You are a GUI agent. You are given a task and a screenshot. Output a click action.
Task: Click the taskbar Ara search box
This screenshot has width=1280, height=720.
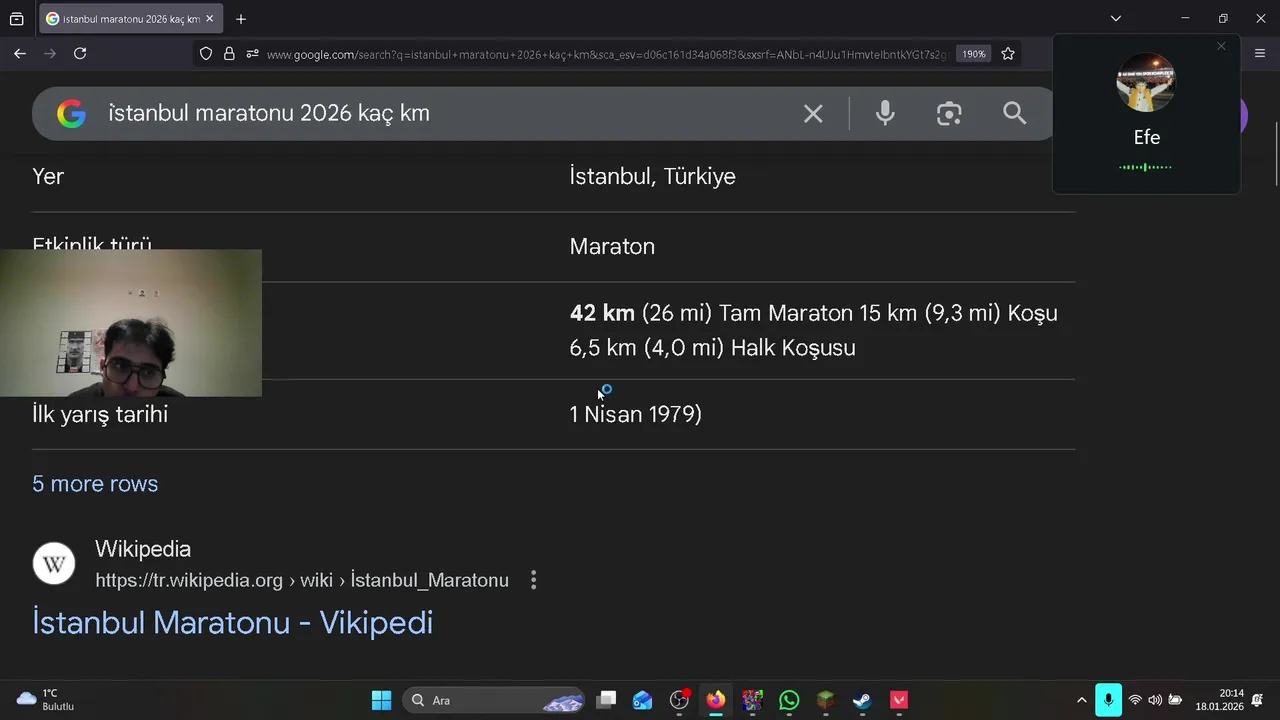(x=494, y=700)
